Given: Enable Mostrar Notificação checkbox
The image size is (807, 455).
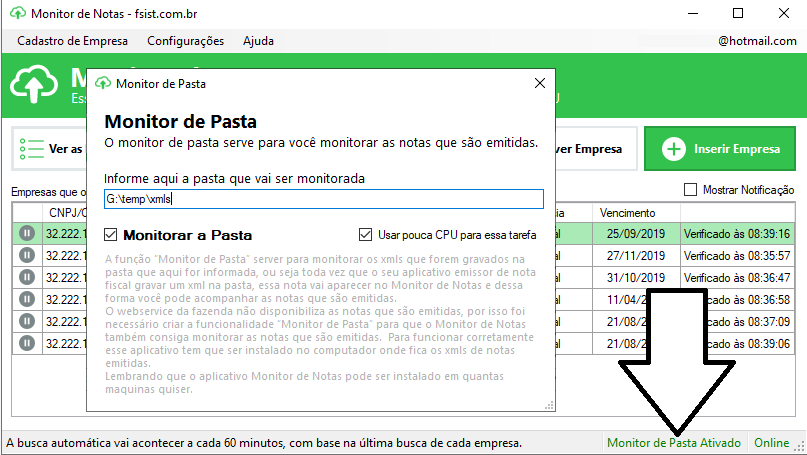Looking at the screenshot, I should 690,189.
